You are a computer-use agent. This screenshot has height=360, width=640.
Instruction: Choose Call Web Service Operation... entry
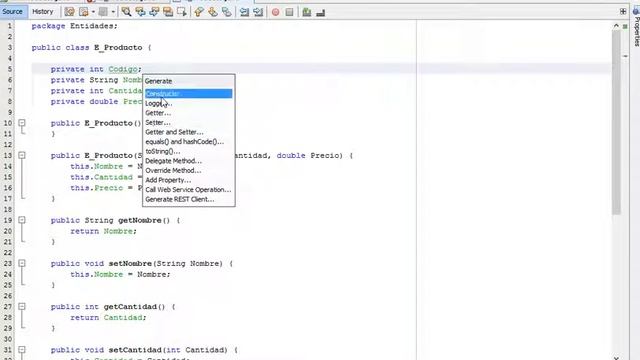189,190
